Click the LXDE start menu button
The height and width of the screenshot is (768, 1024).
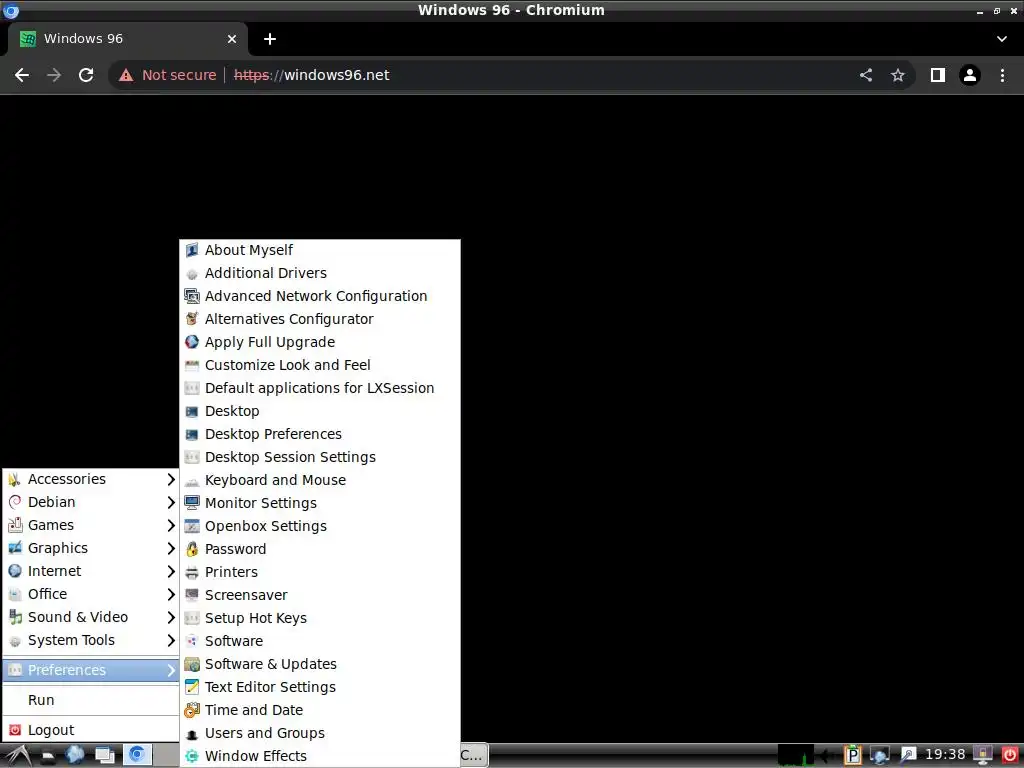18,756
